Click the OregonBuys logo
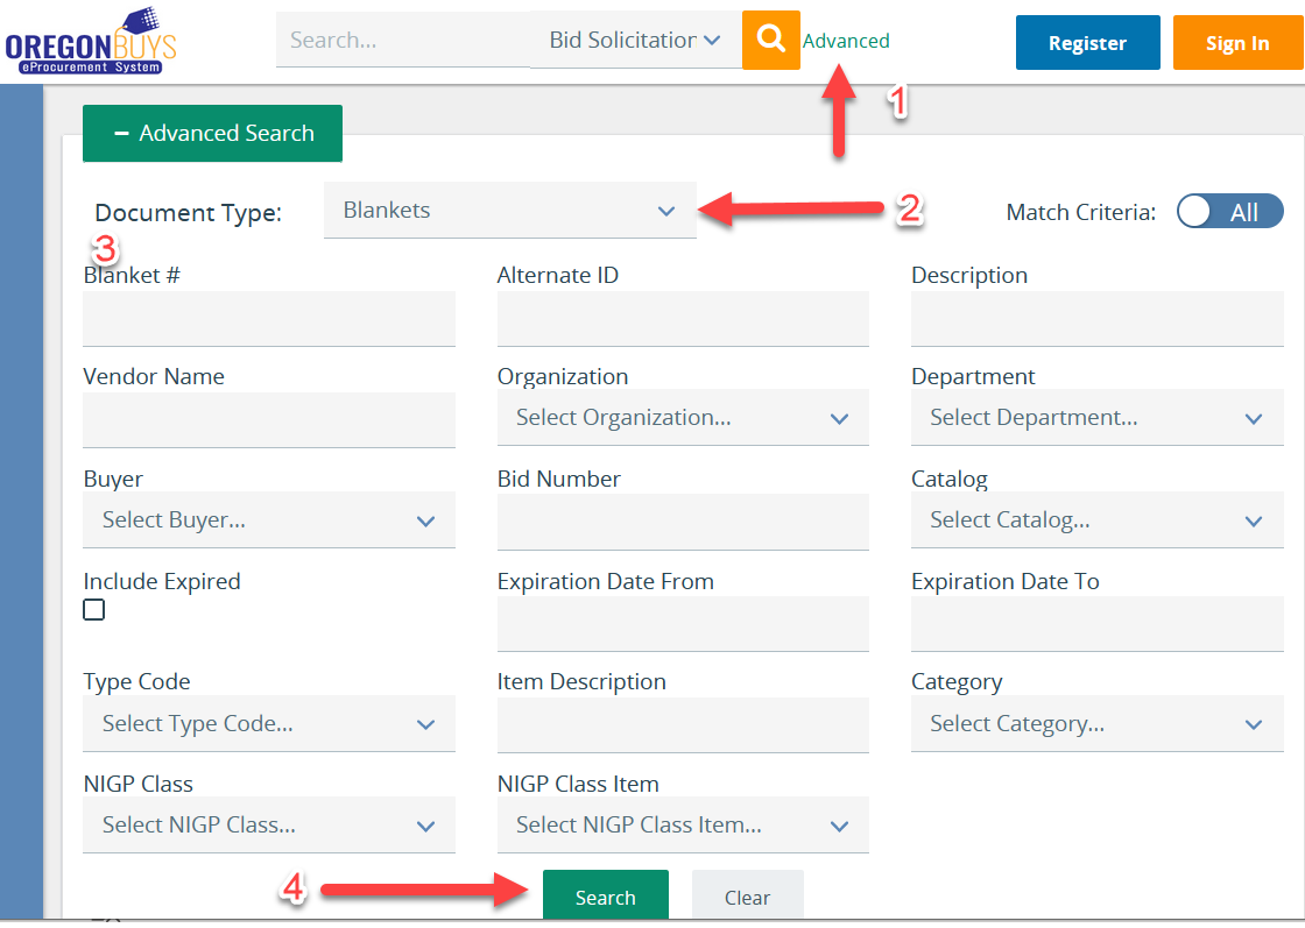Image resolution: width=1305 pixels, height=928 pixels. [91, 42]
